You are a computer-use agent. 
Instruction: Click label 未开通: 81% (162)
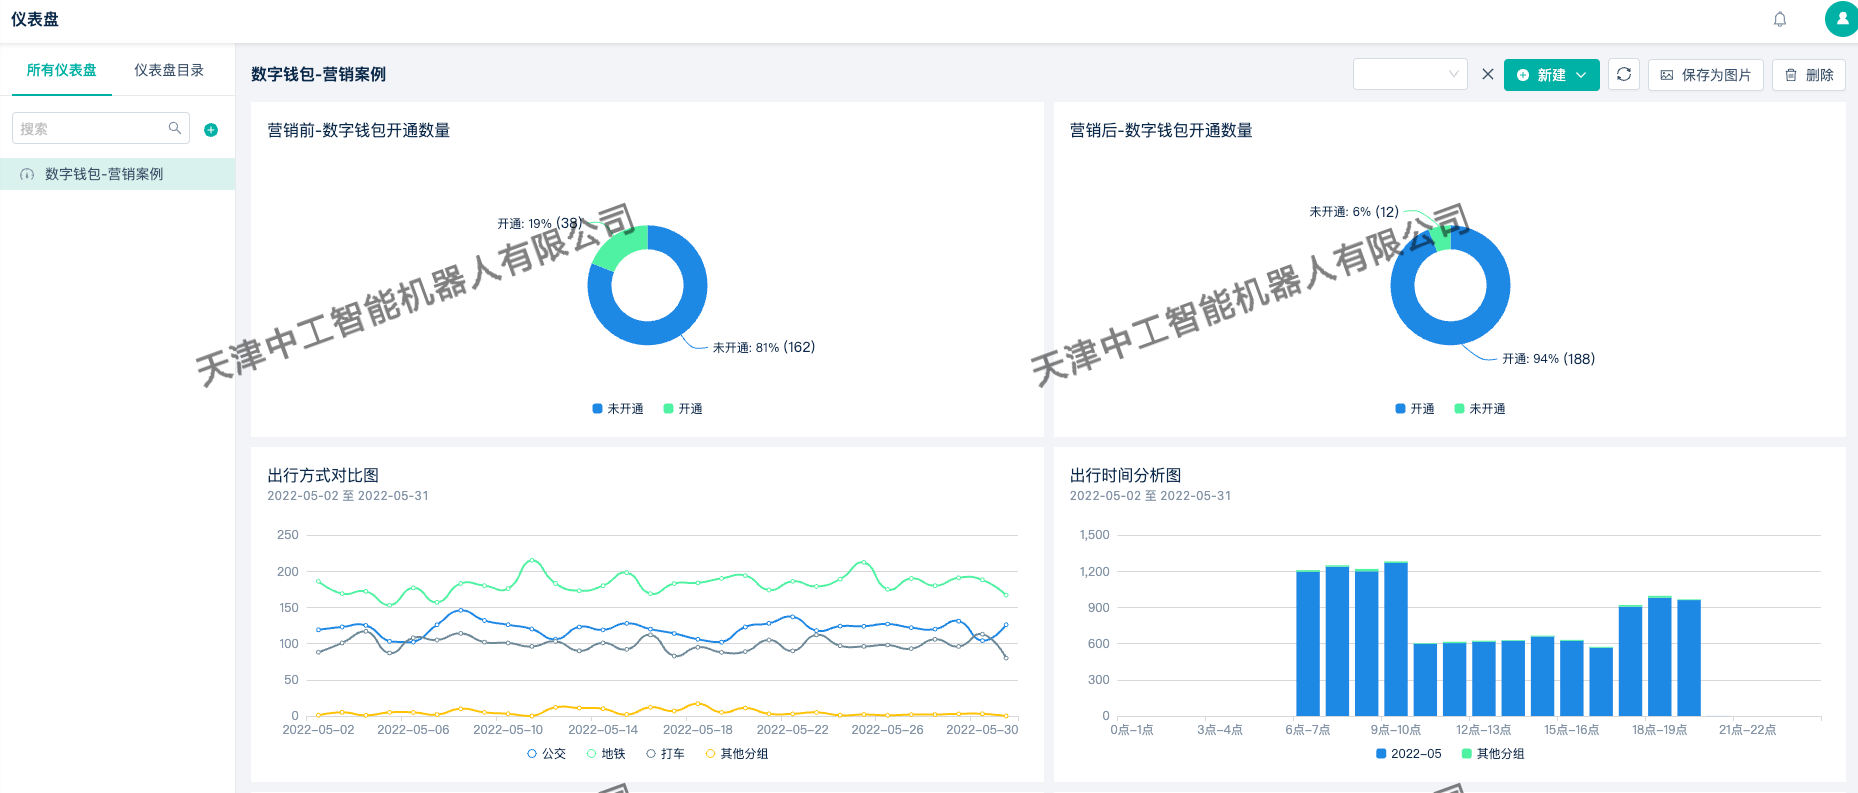(x=764, y=348)
